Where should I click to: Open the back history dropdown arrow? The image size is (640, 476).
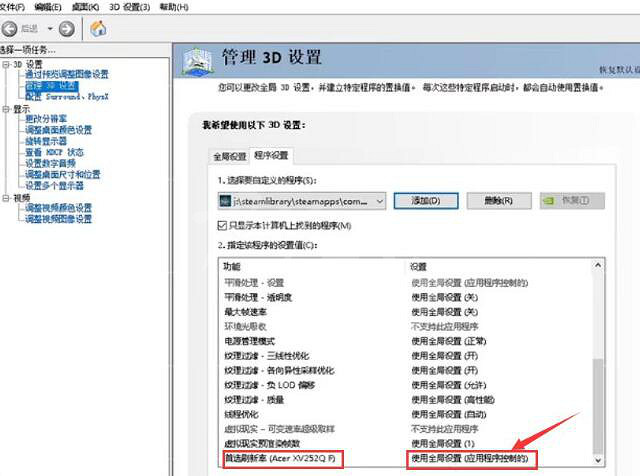tap(50, 29)
